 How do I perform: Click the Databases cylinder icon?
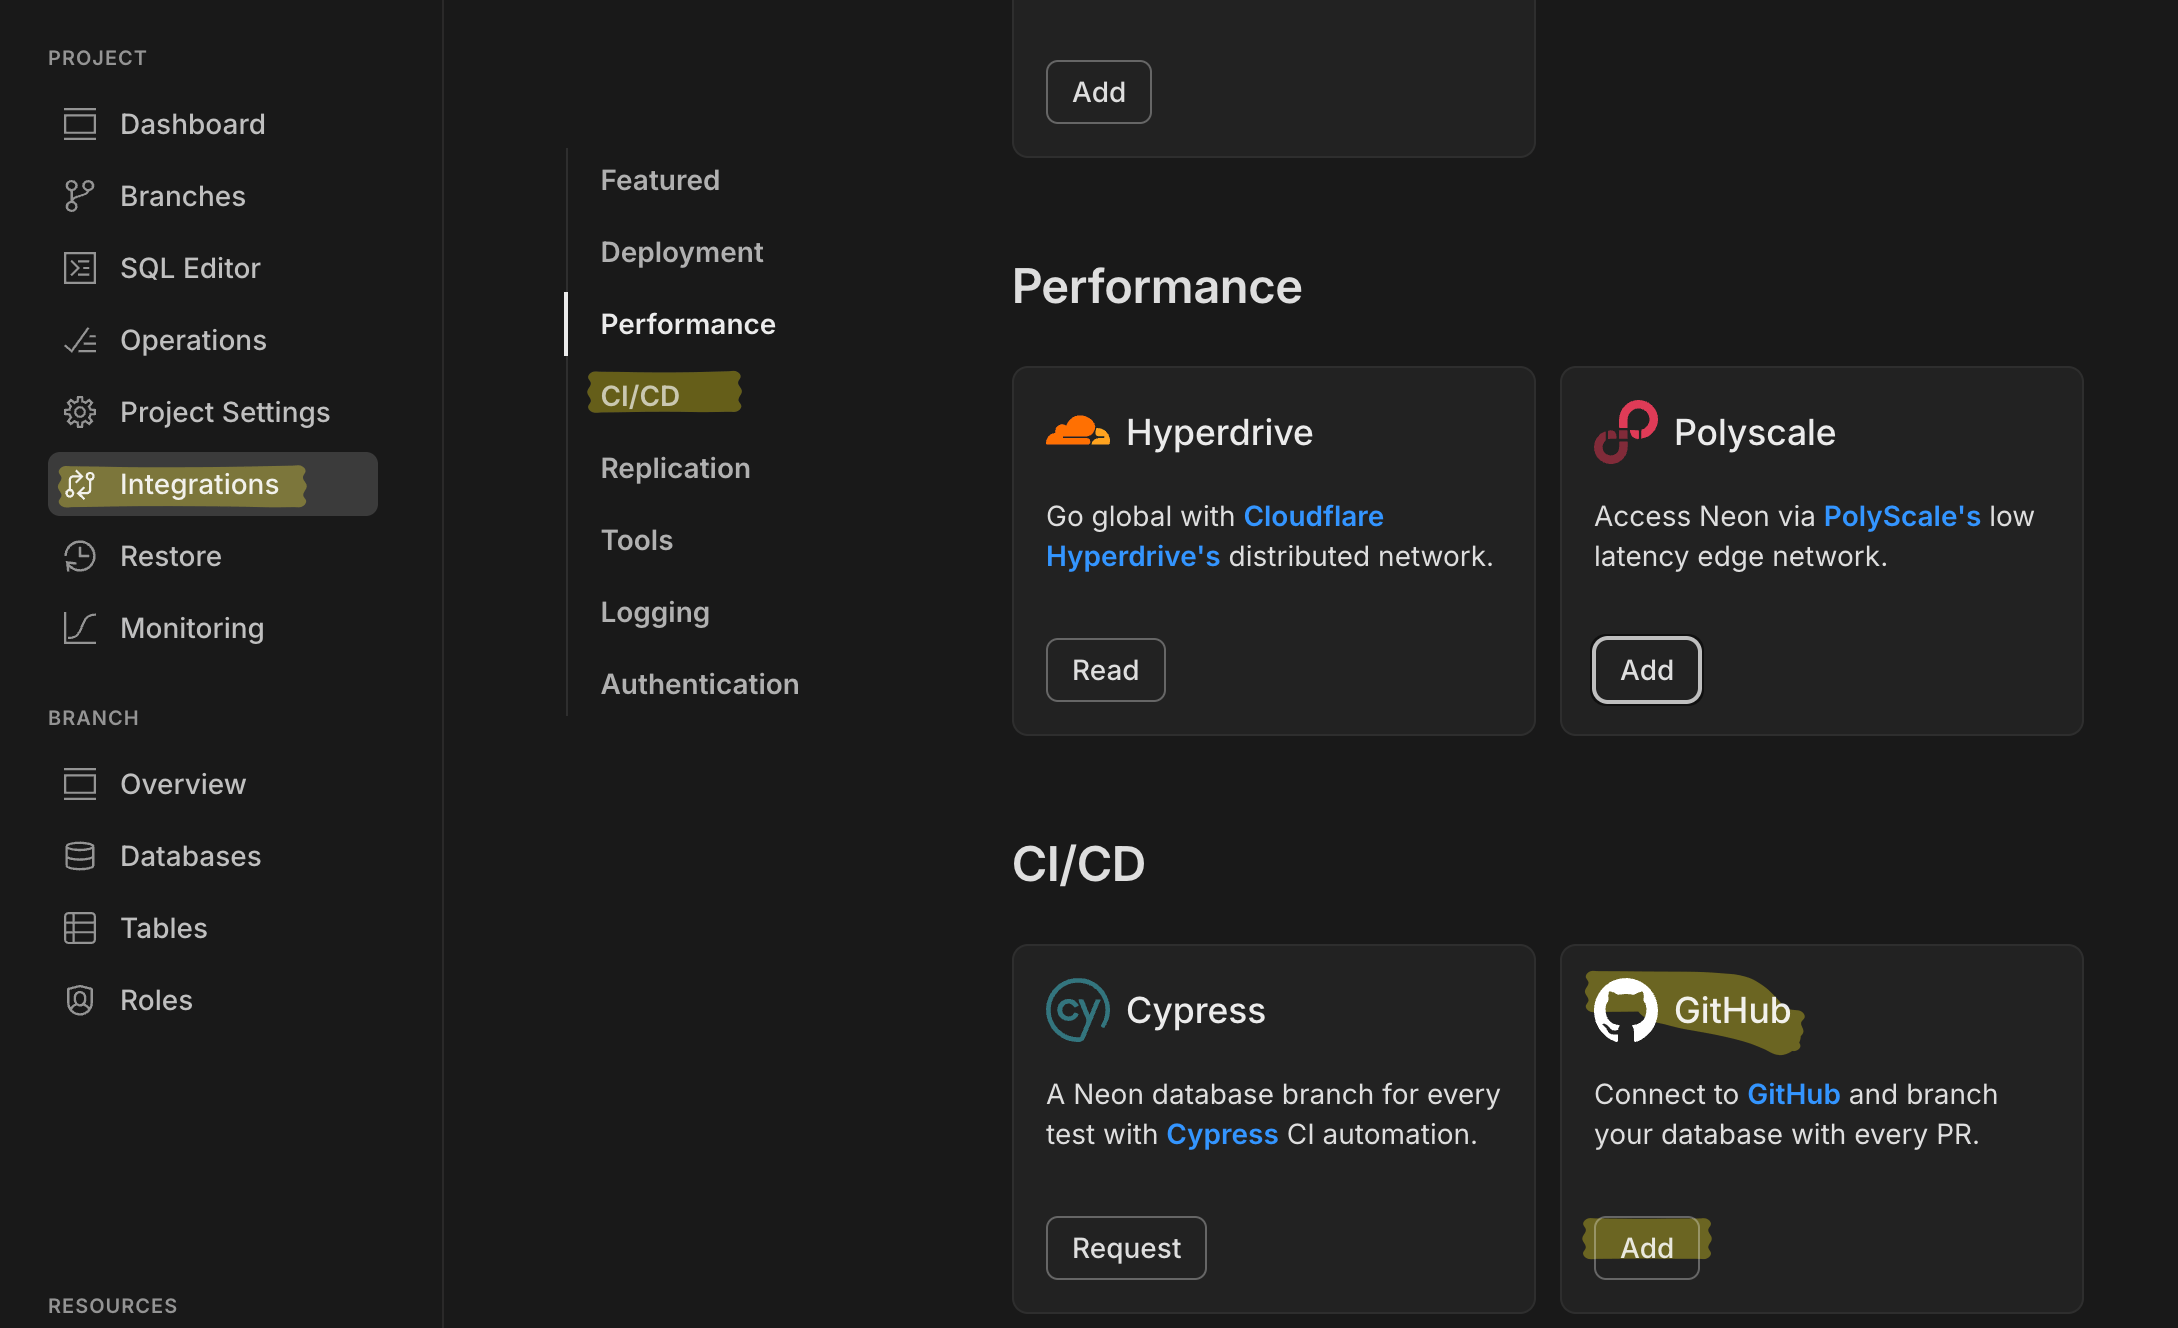(80, 856)
